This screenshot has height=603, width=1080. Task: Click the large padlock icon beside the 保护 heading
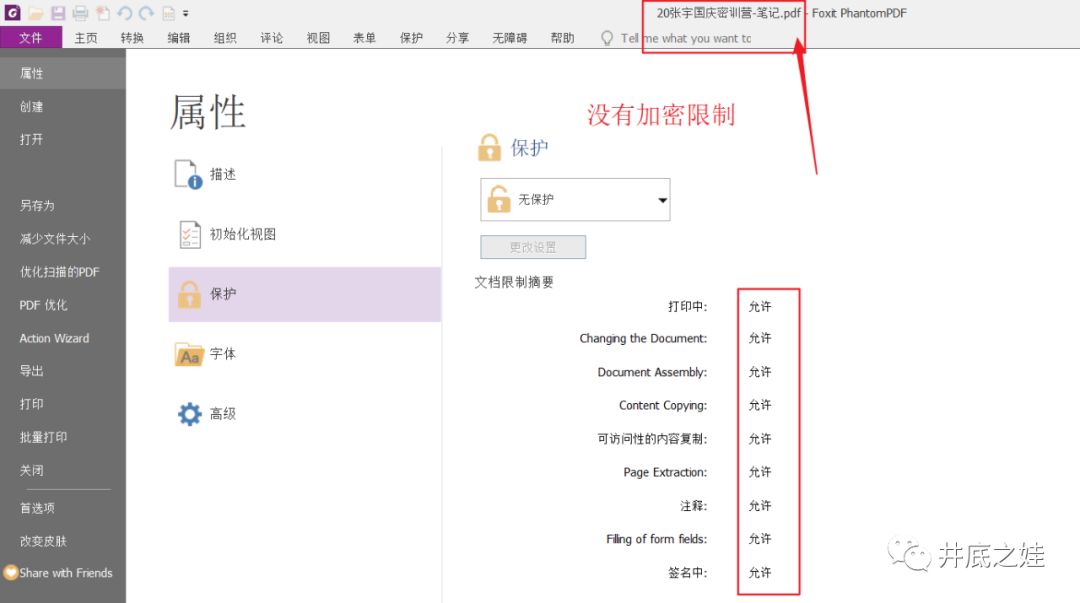[x=489, y=147]
